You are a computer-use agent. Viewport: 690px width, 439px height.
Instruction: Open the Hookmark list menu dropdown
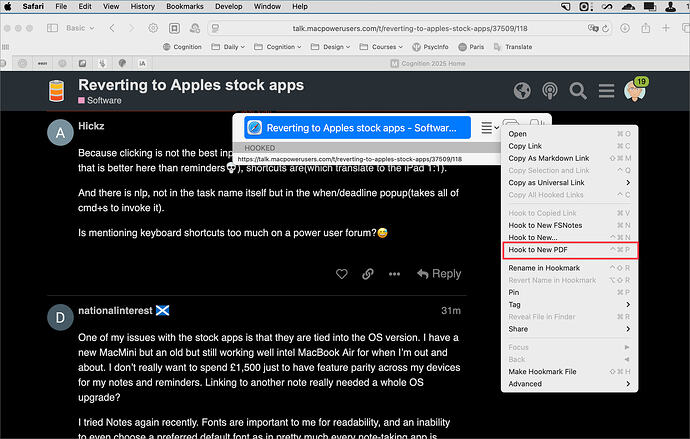[x=489, y=128]
